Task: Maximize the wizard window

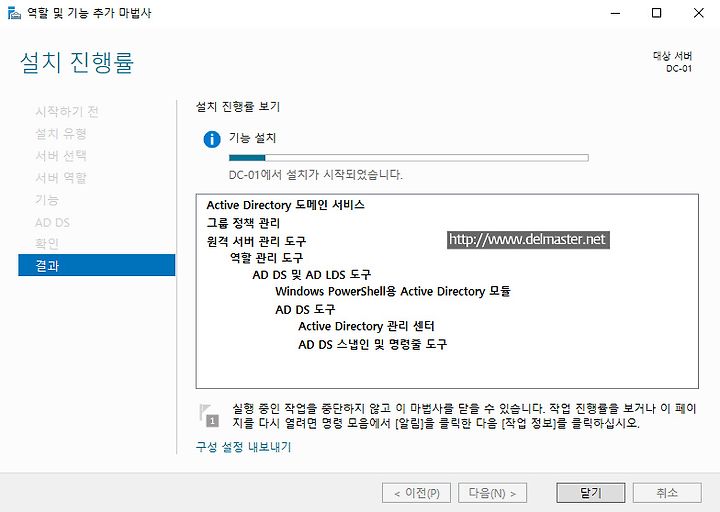Action: (x=657, y=13)
